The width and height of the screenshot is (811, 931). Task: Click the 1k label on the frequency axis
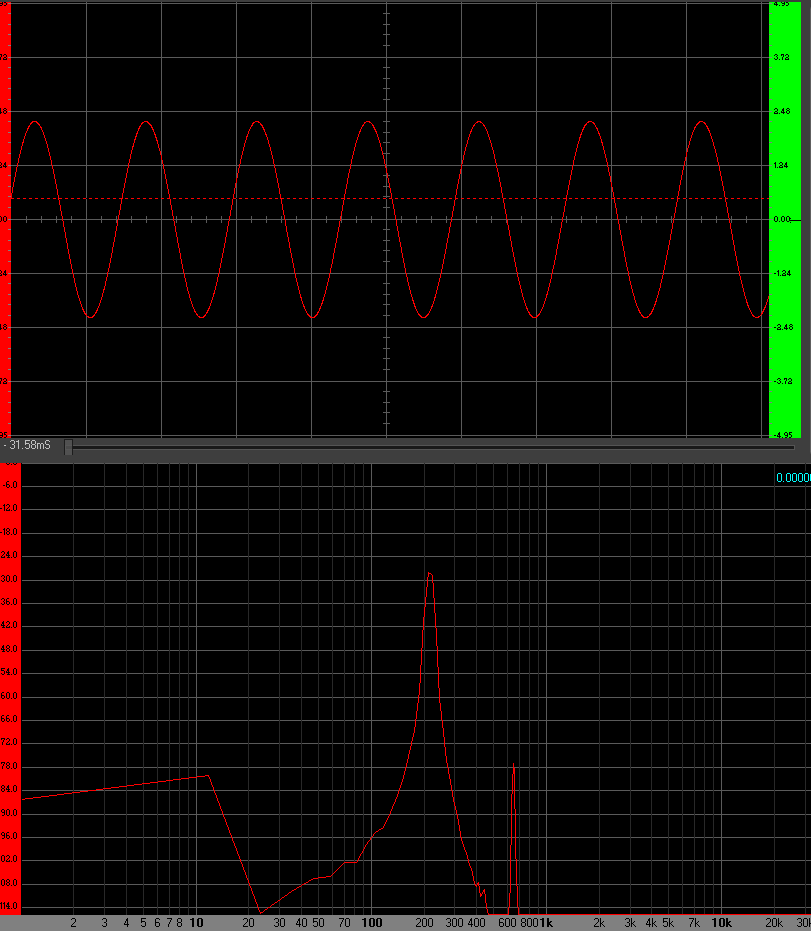point(545,922)
